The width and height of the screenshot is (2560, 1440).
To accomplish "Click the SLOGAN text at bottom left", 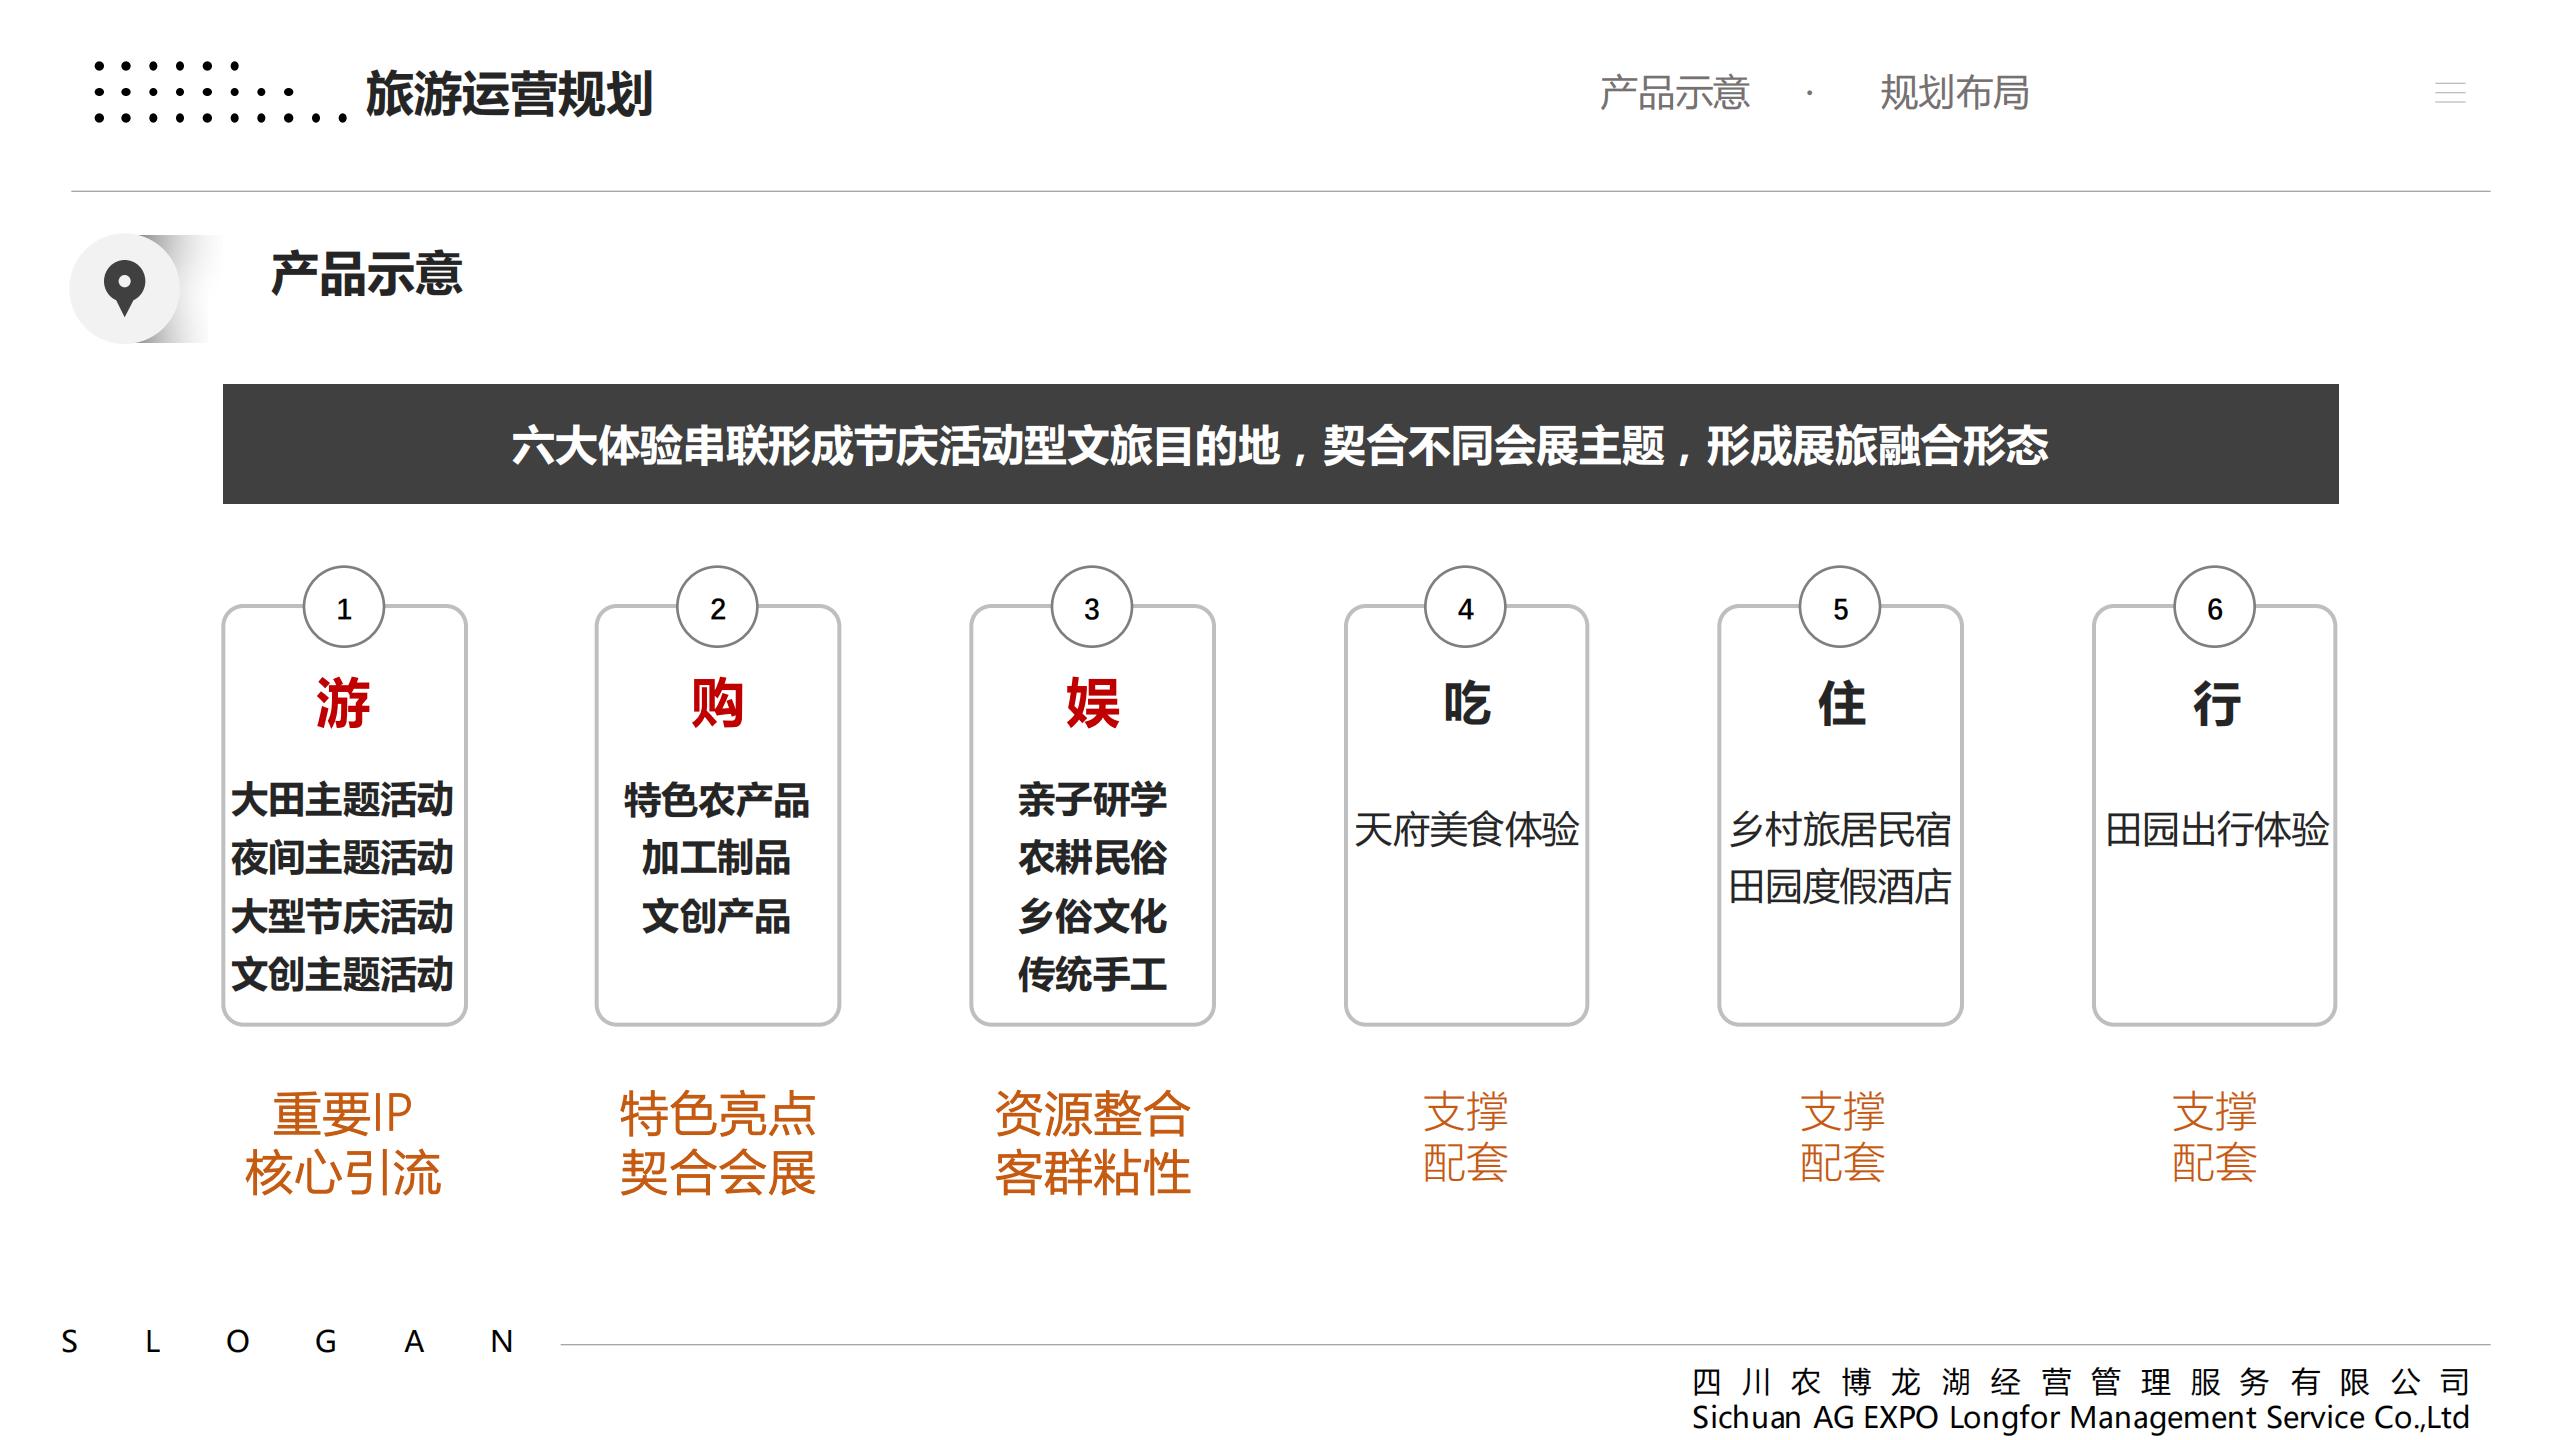I will 287,1341.
